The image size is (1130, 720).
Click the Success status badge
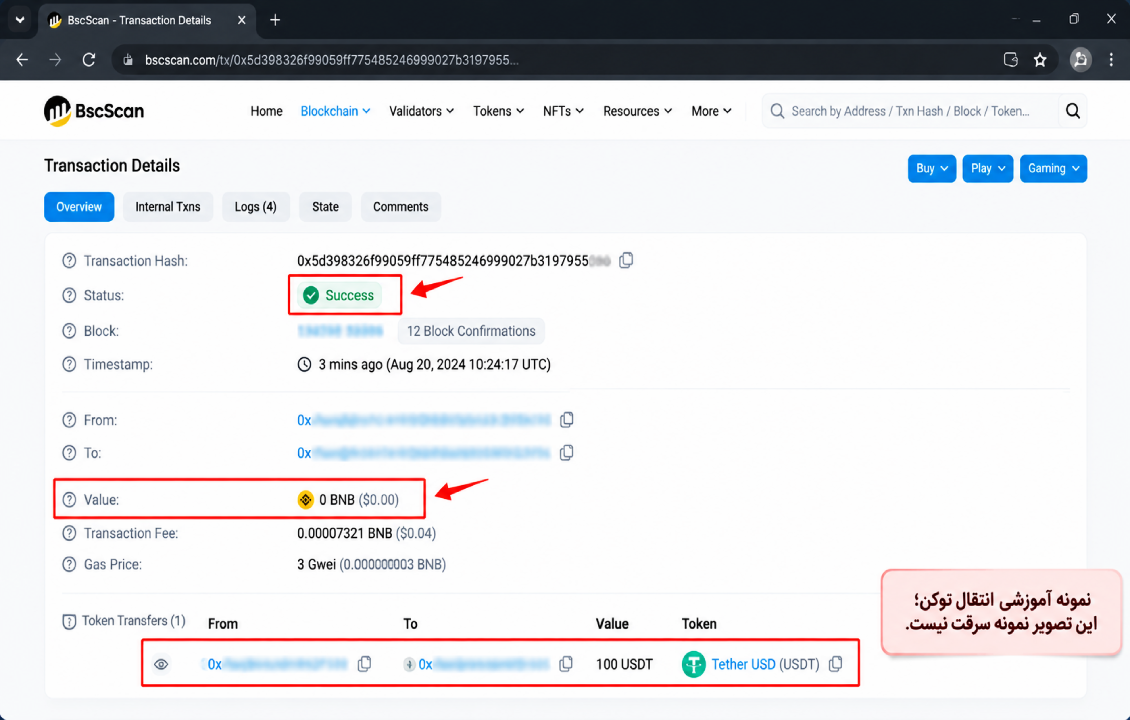(339, 295)
